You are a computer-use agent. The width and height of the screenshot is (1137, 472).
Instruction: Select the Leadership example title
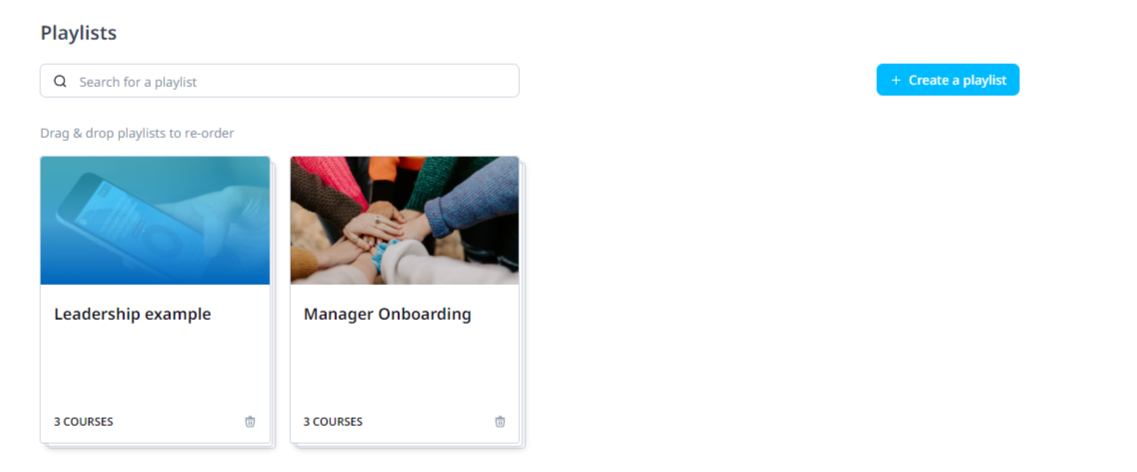[x=133, y=314]
